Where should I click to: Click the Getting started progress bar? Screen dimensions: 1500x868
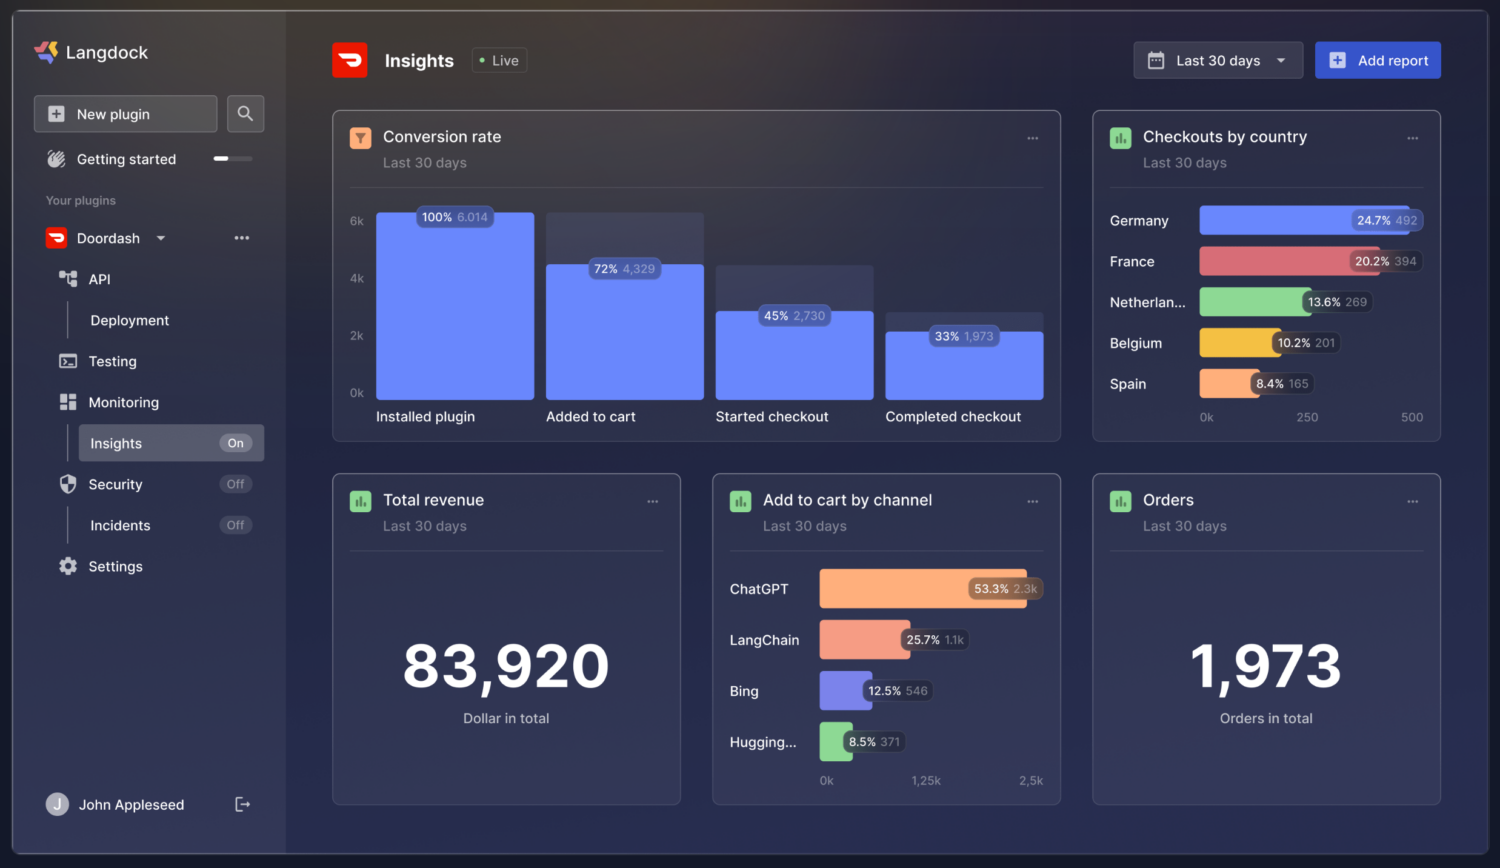(x=233, y=159)
